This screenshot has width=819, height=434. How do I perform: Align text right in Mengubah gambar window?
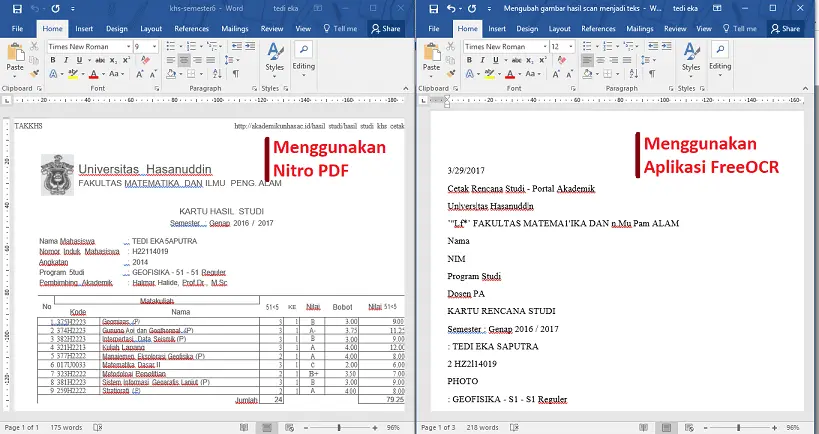[614, 60]
